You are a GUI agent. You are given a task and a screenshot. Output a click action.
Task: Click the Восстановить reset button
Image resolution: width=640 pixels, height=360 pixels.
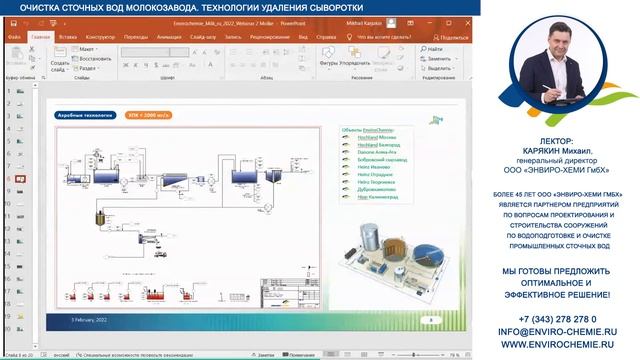[x=91, y=59]
